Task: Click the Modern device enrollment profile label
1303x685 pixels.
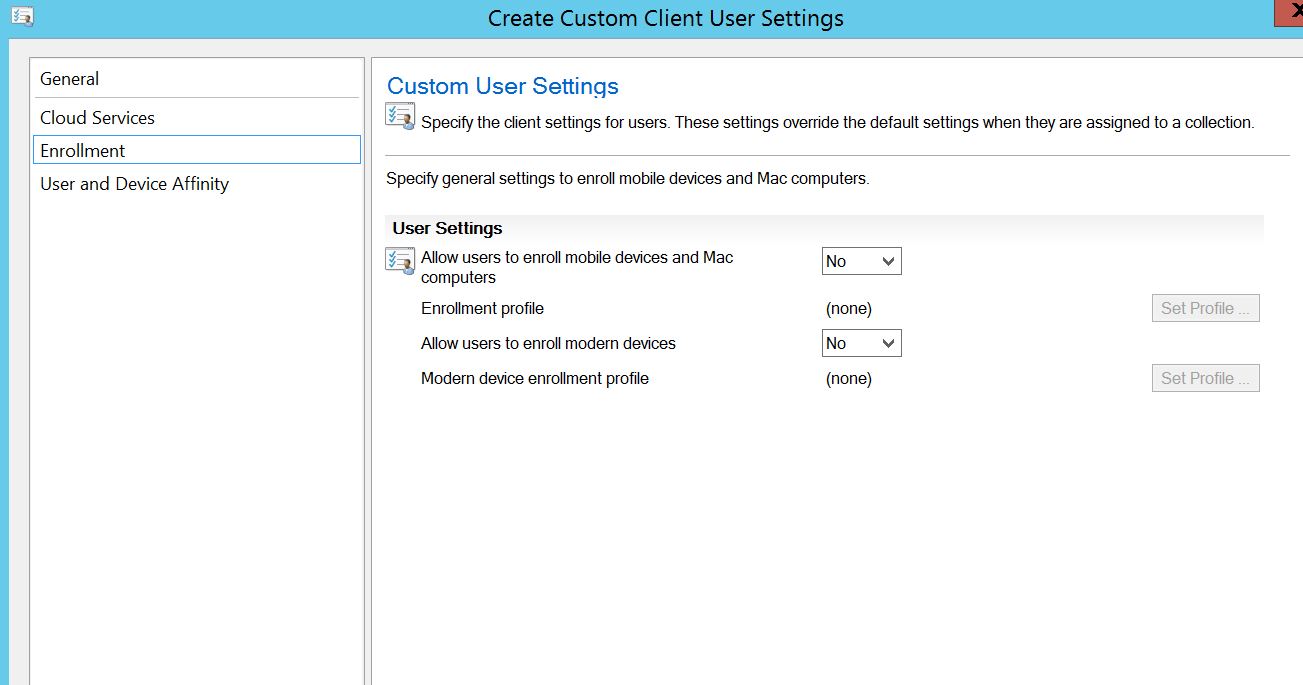Action: point(535,378)
